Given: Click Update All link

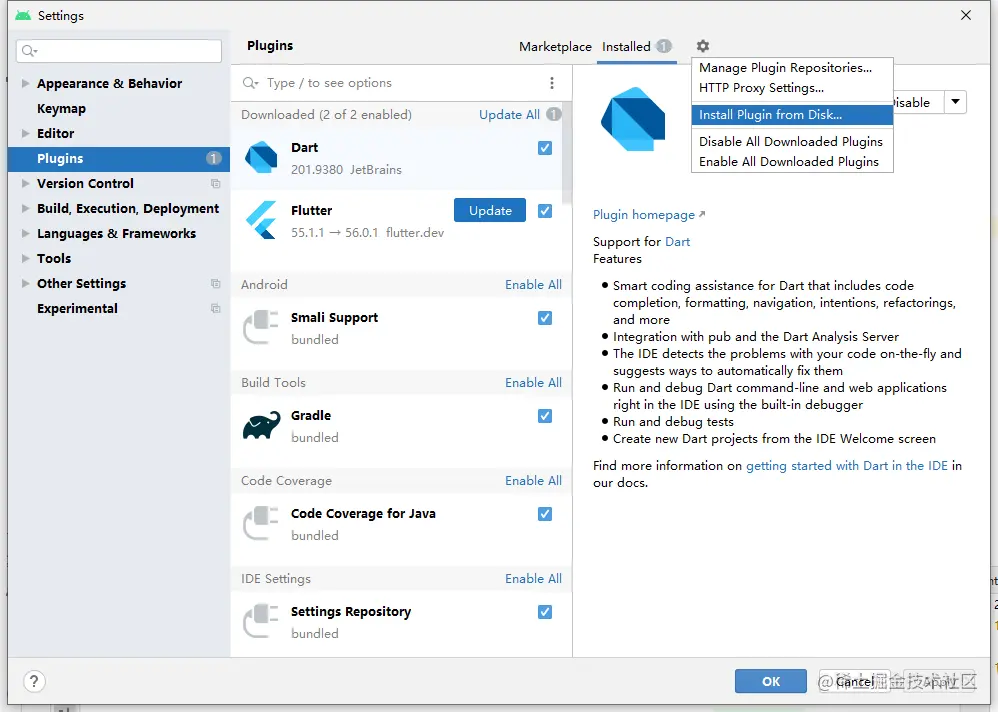Looking at the screenshot, I should click(509, 115).
